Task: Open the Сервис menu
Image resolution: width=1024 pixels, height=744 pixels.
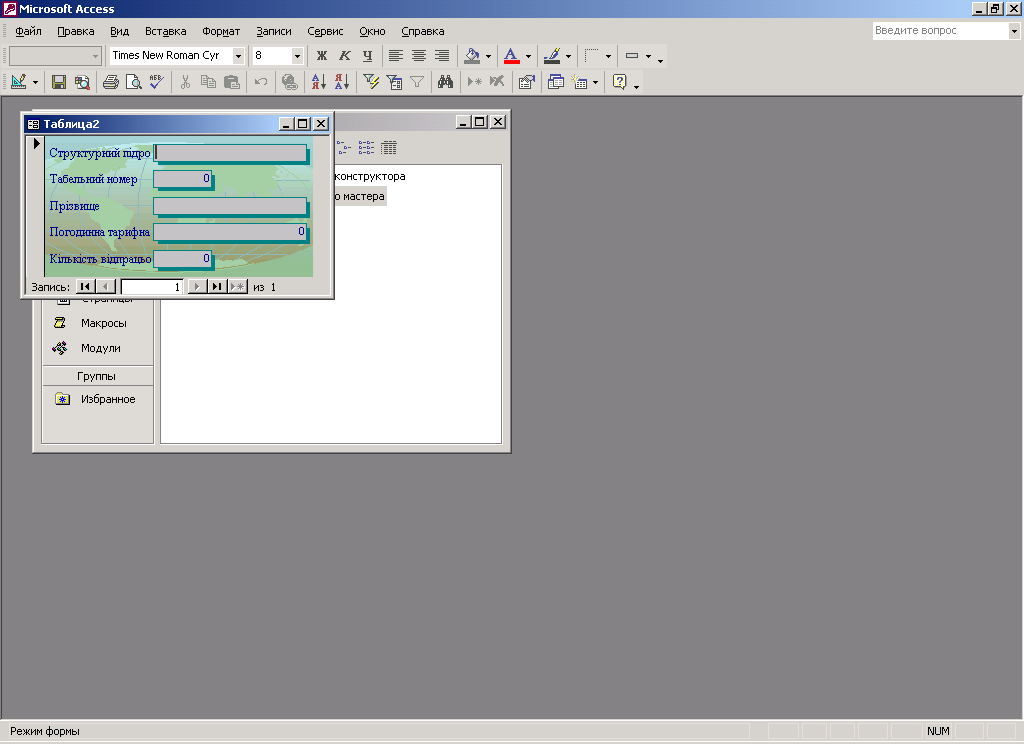Action: coord(325,31)
